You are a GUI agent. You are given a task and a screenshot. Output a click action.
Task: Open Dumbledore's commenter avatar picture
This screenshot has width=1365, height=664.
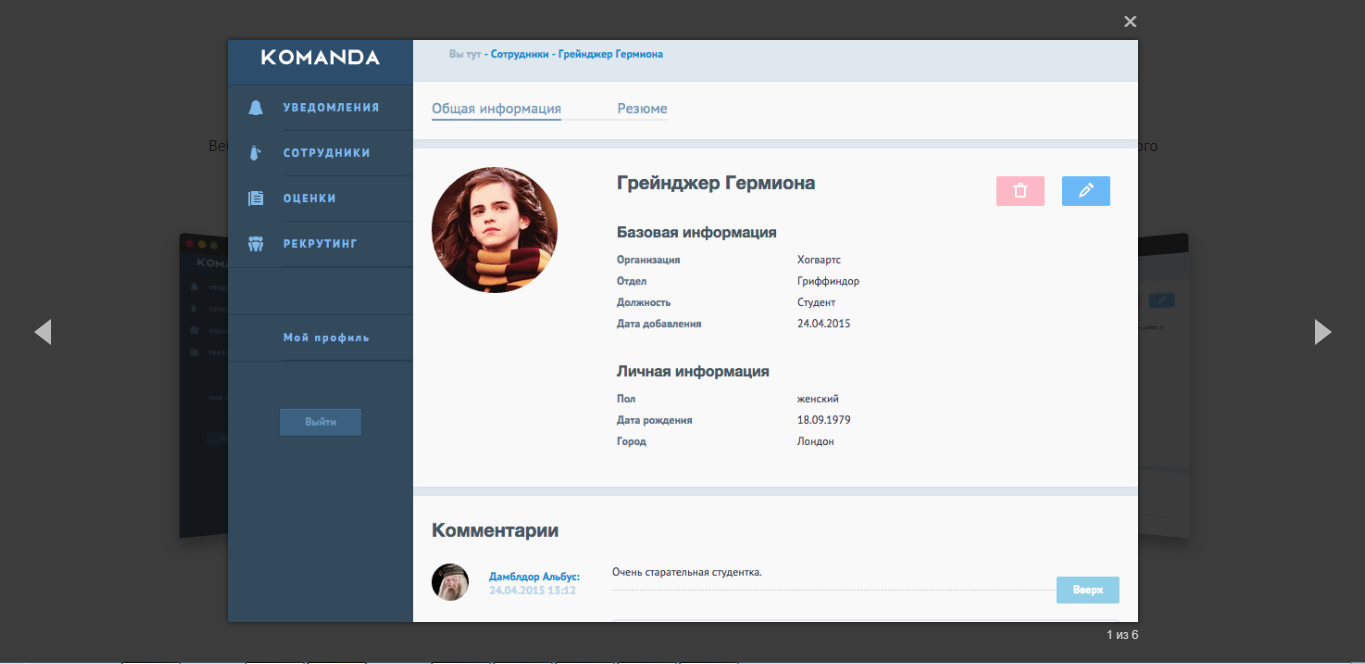pyautogui.click(x=450, y=582)
